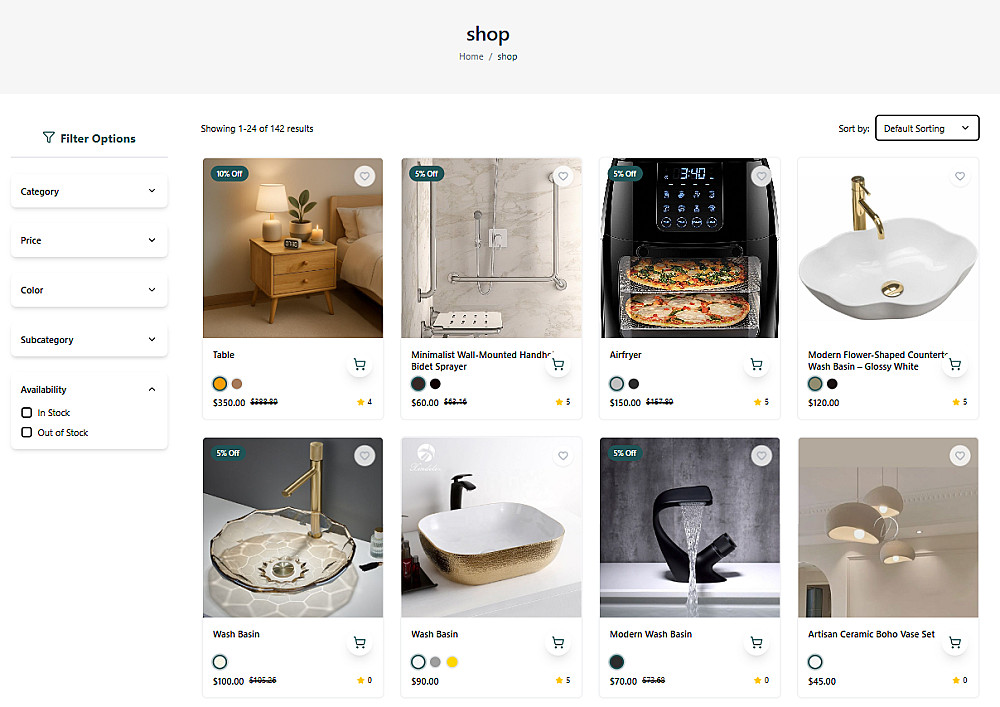Expand the Category filter section
The image size is (1000, 707).
pyautogui.click(x=89, y=191)
